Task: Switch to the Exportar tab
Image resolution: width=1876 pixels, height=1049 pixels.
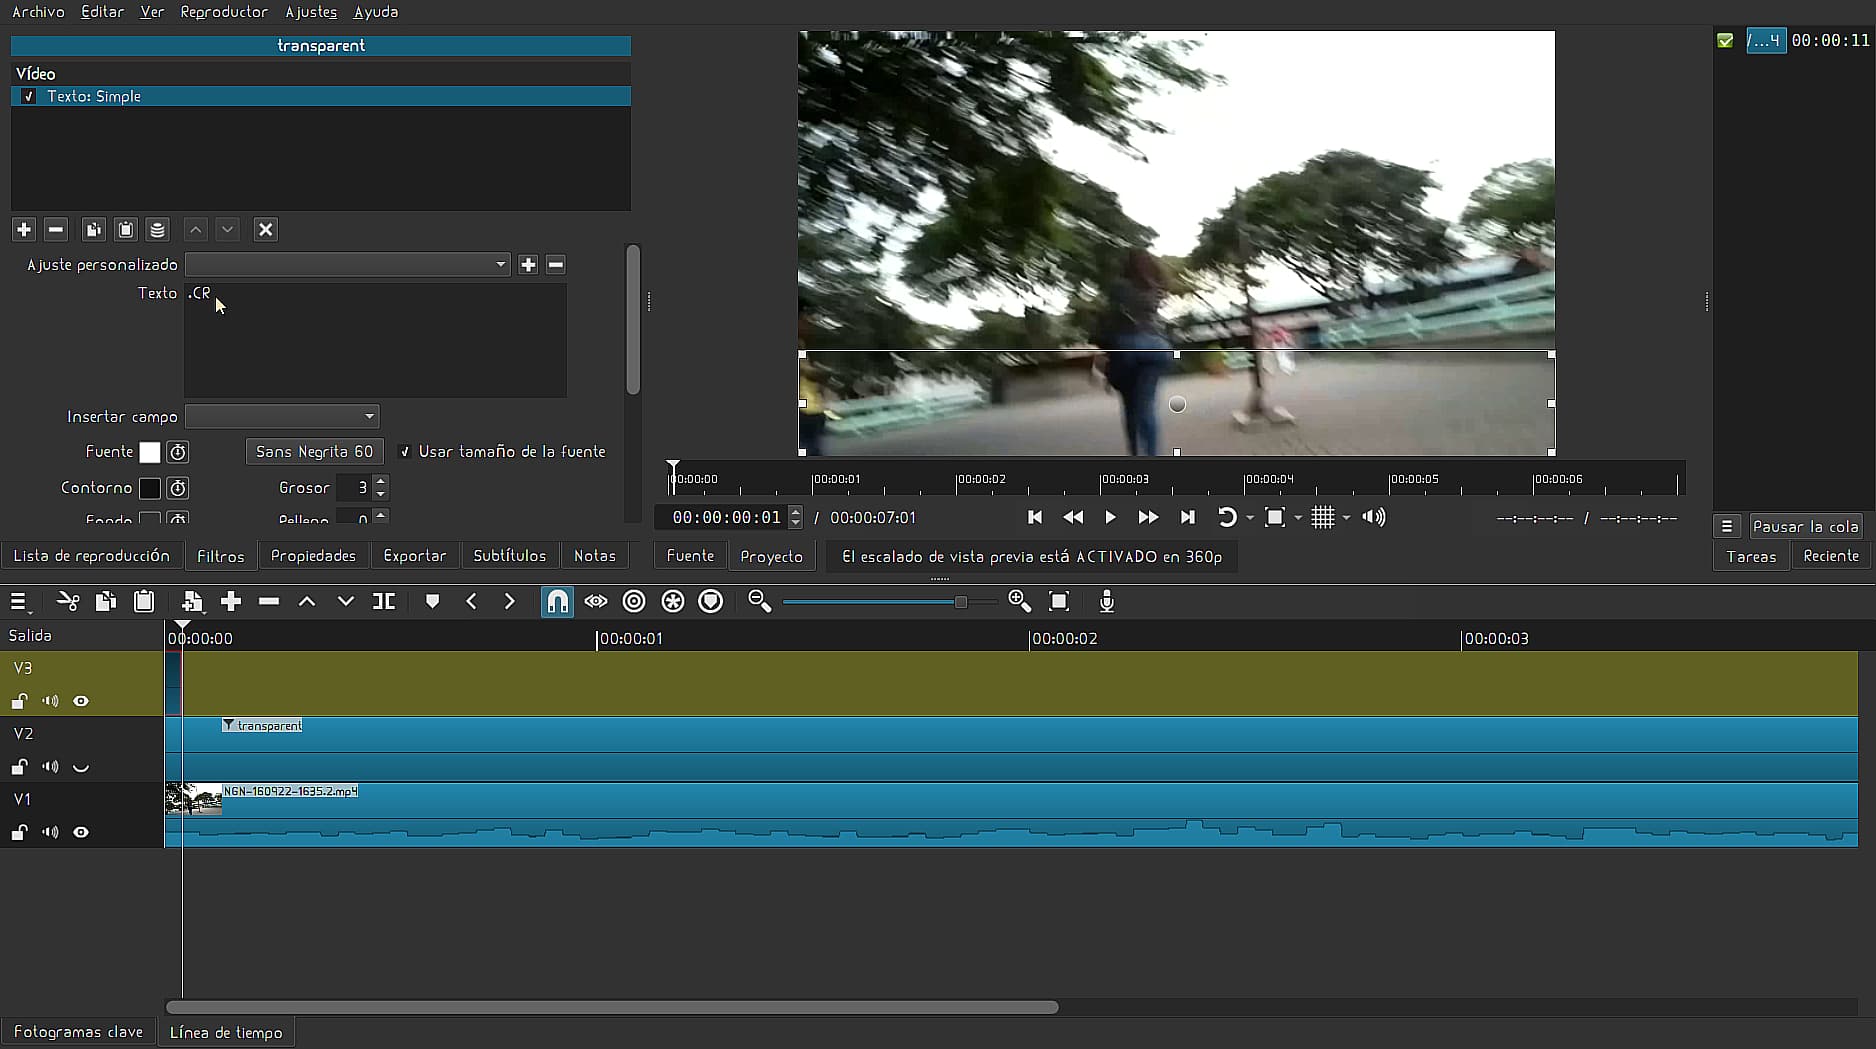Action: (414, 555)
